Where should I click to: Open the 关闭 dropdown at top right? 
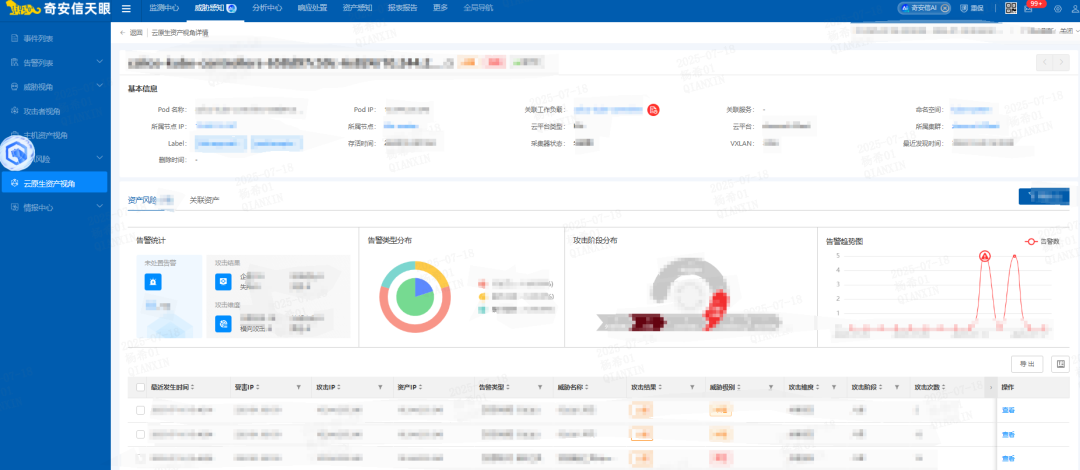tap(1068, 31)
